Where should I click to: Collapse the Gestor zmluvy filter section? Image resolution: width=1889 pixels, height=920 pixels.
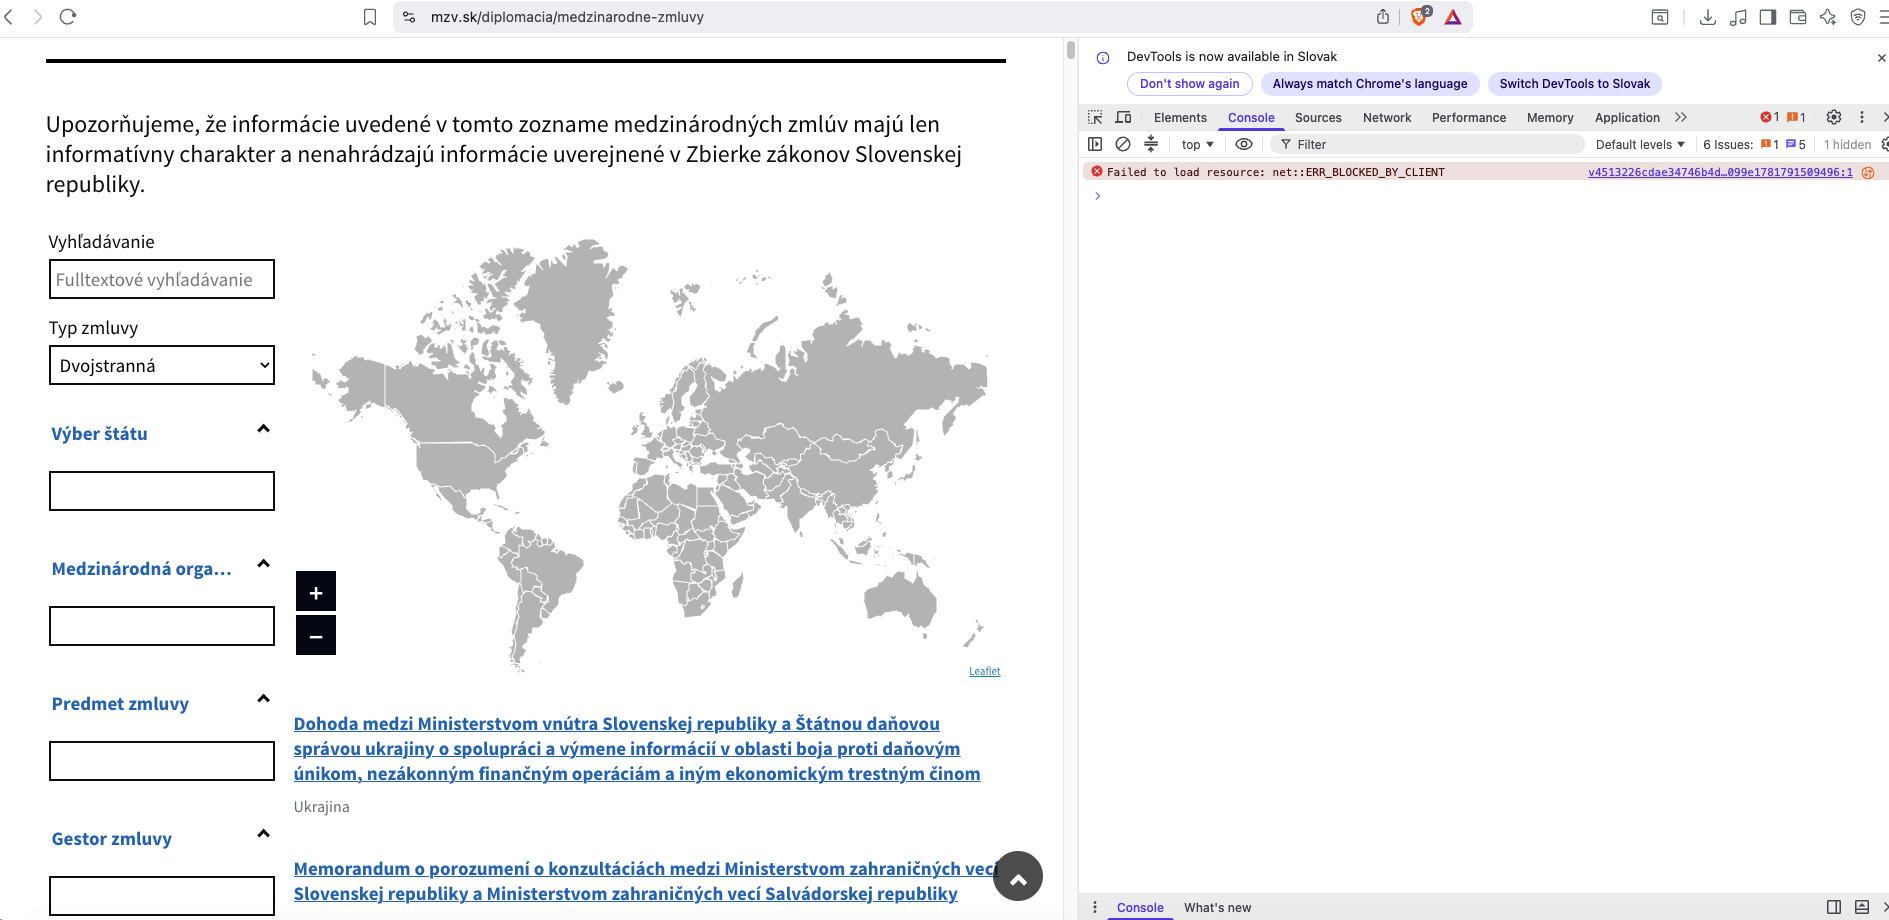point(263,834)
